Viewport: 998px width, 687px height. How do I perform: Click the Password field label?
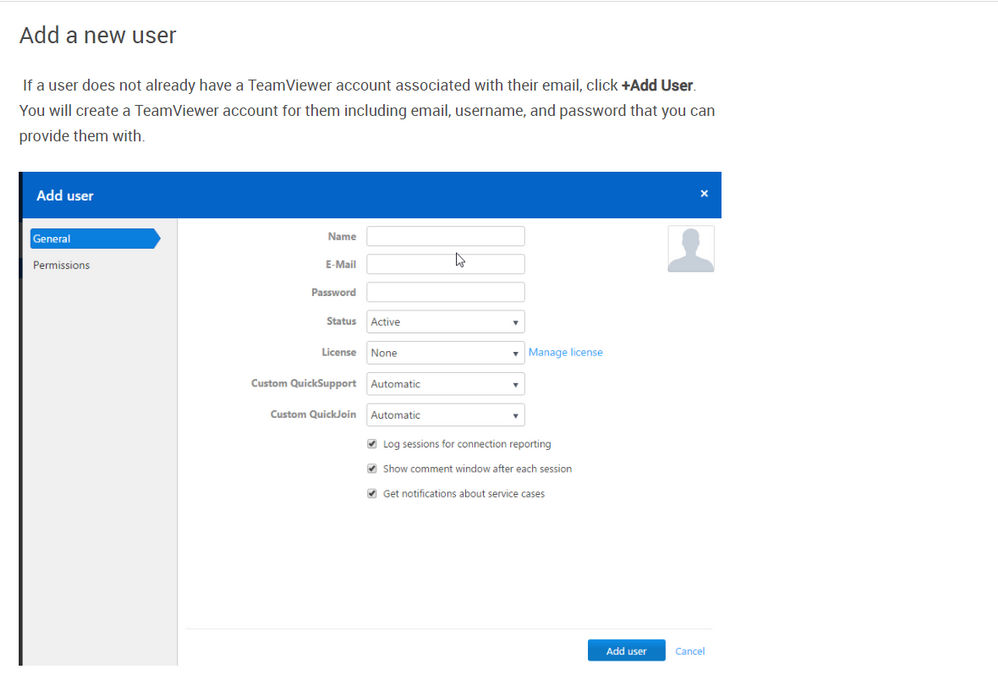pos(334,292)
